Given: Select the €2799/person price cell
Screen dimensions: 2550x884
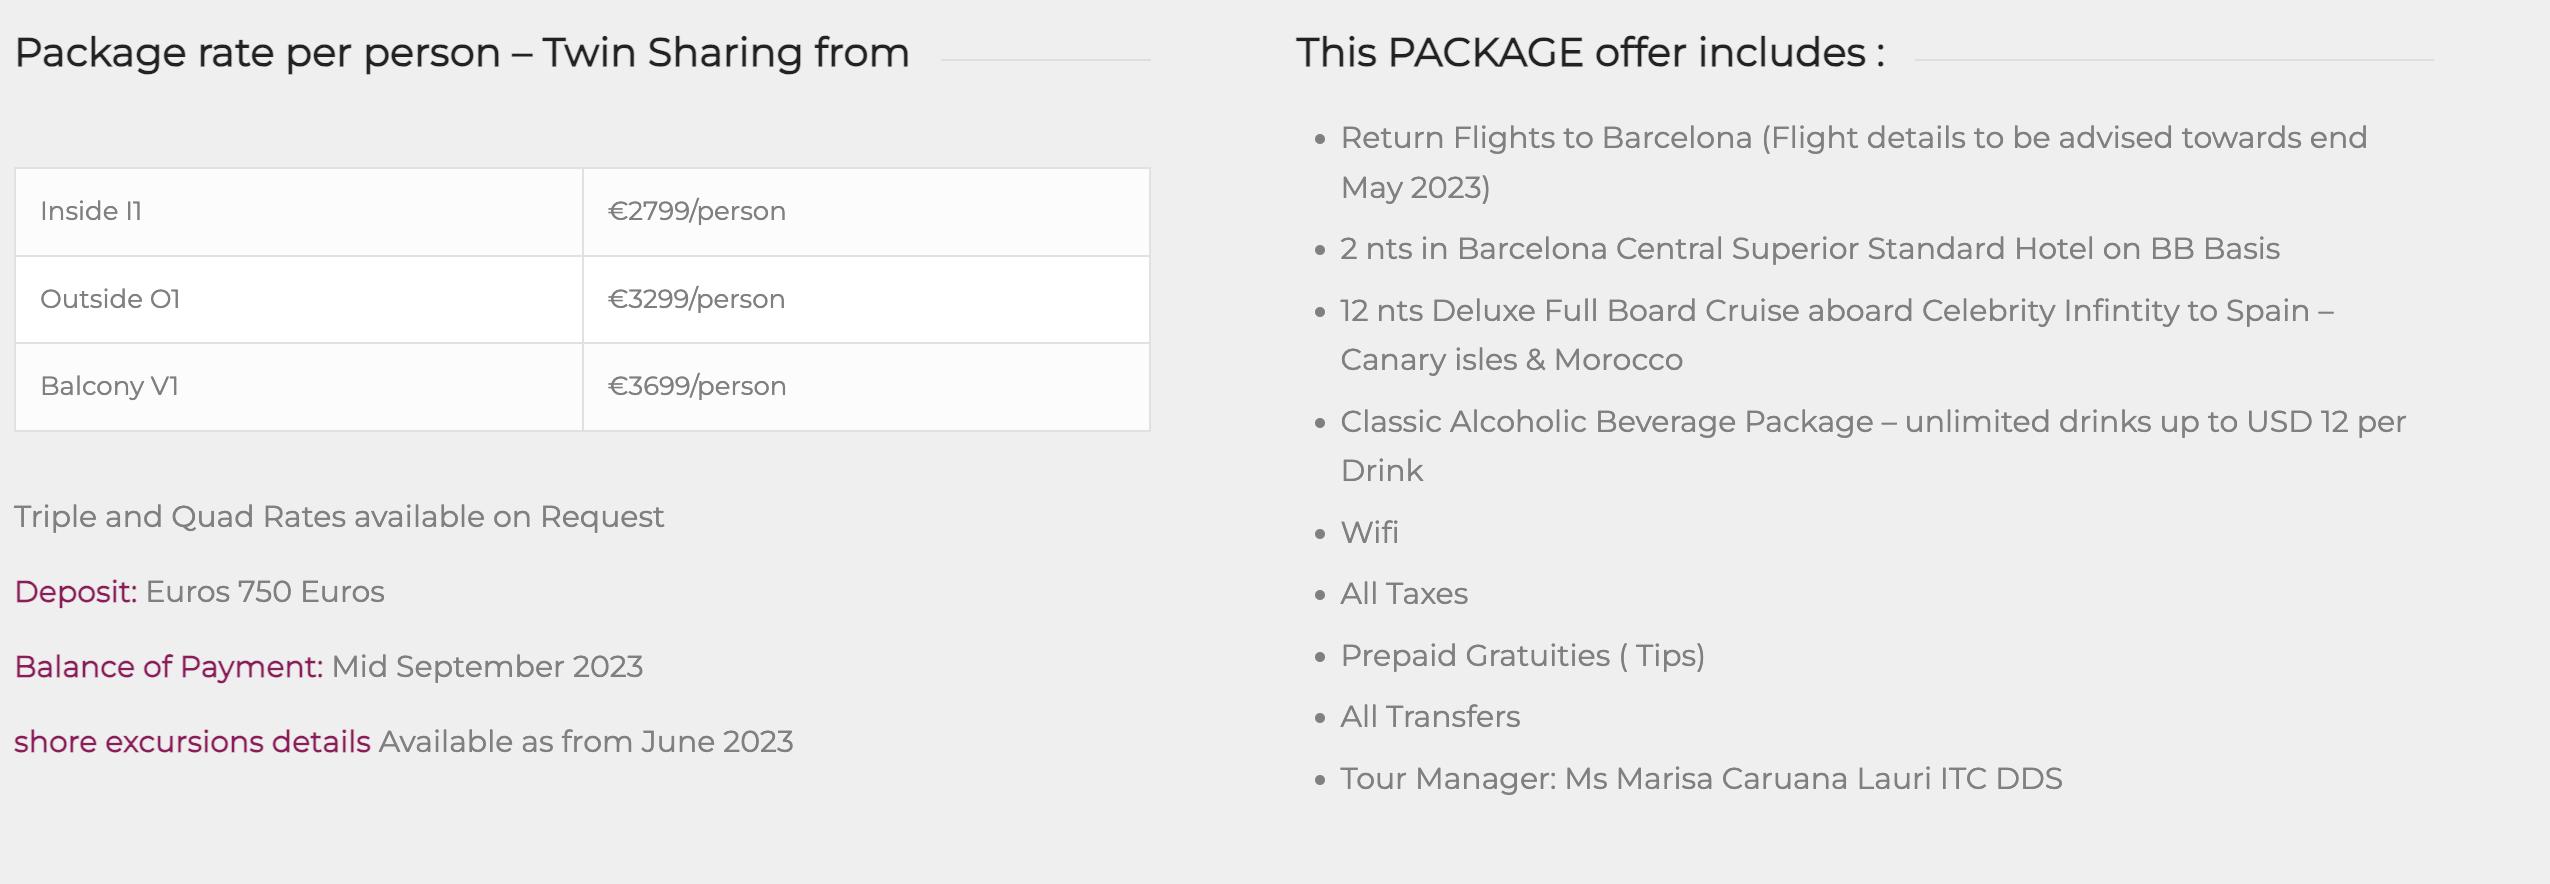Looking at the screenshot, I should tap(866, 212).
